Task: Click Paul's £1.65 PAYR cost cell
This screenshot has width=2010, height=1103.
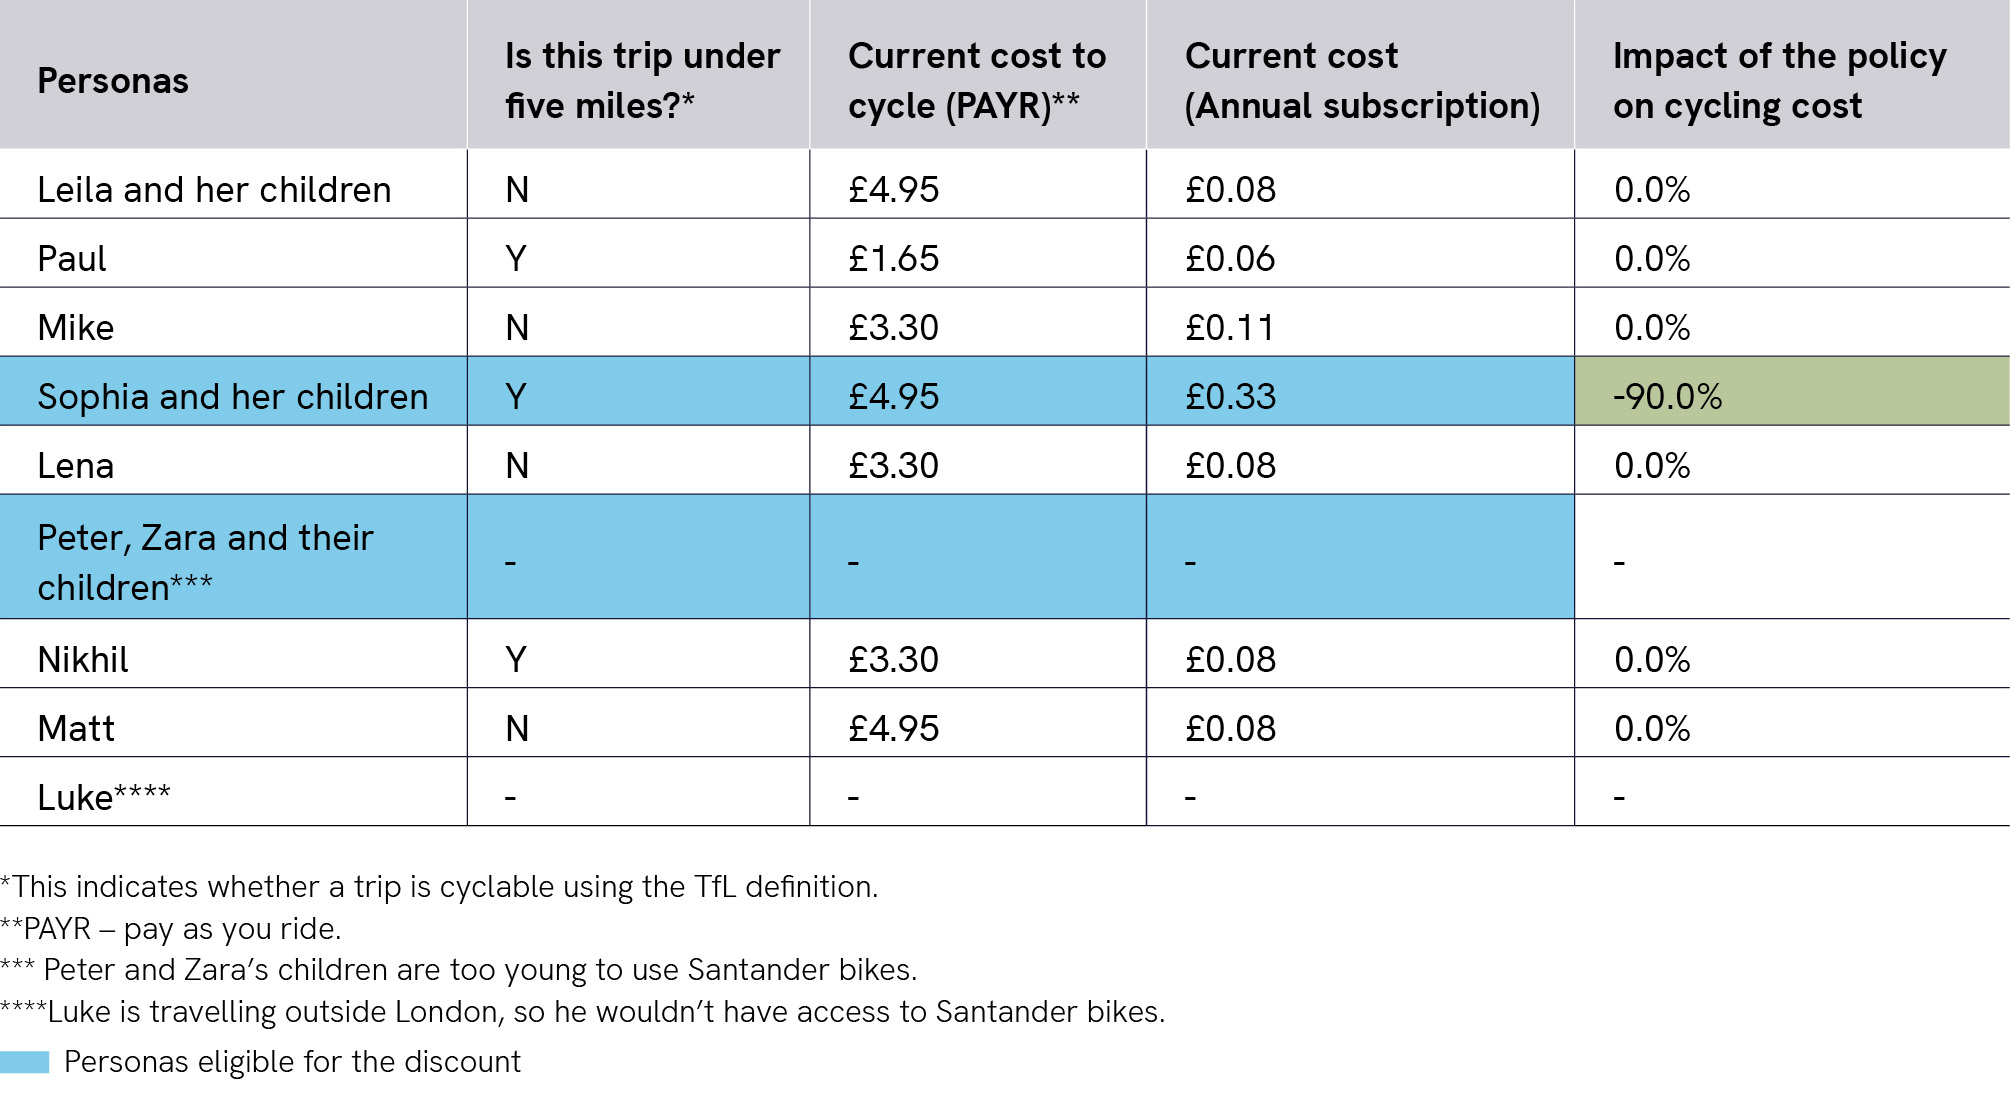Action: tap(893, 259)
